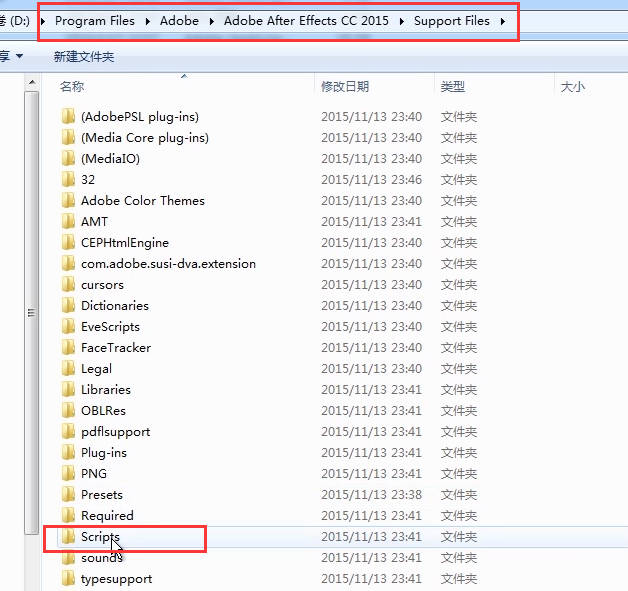
Task: Expand the breadcrumb arrow after Program Files
Action: (148, 21)
